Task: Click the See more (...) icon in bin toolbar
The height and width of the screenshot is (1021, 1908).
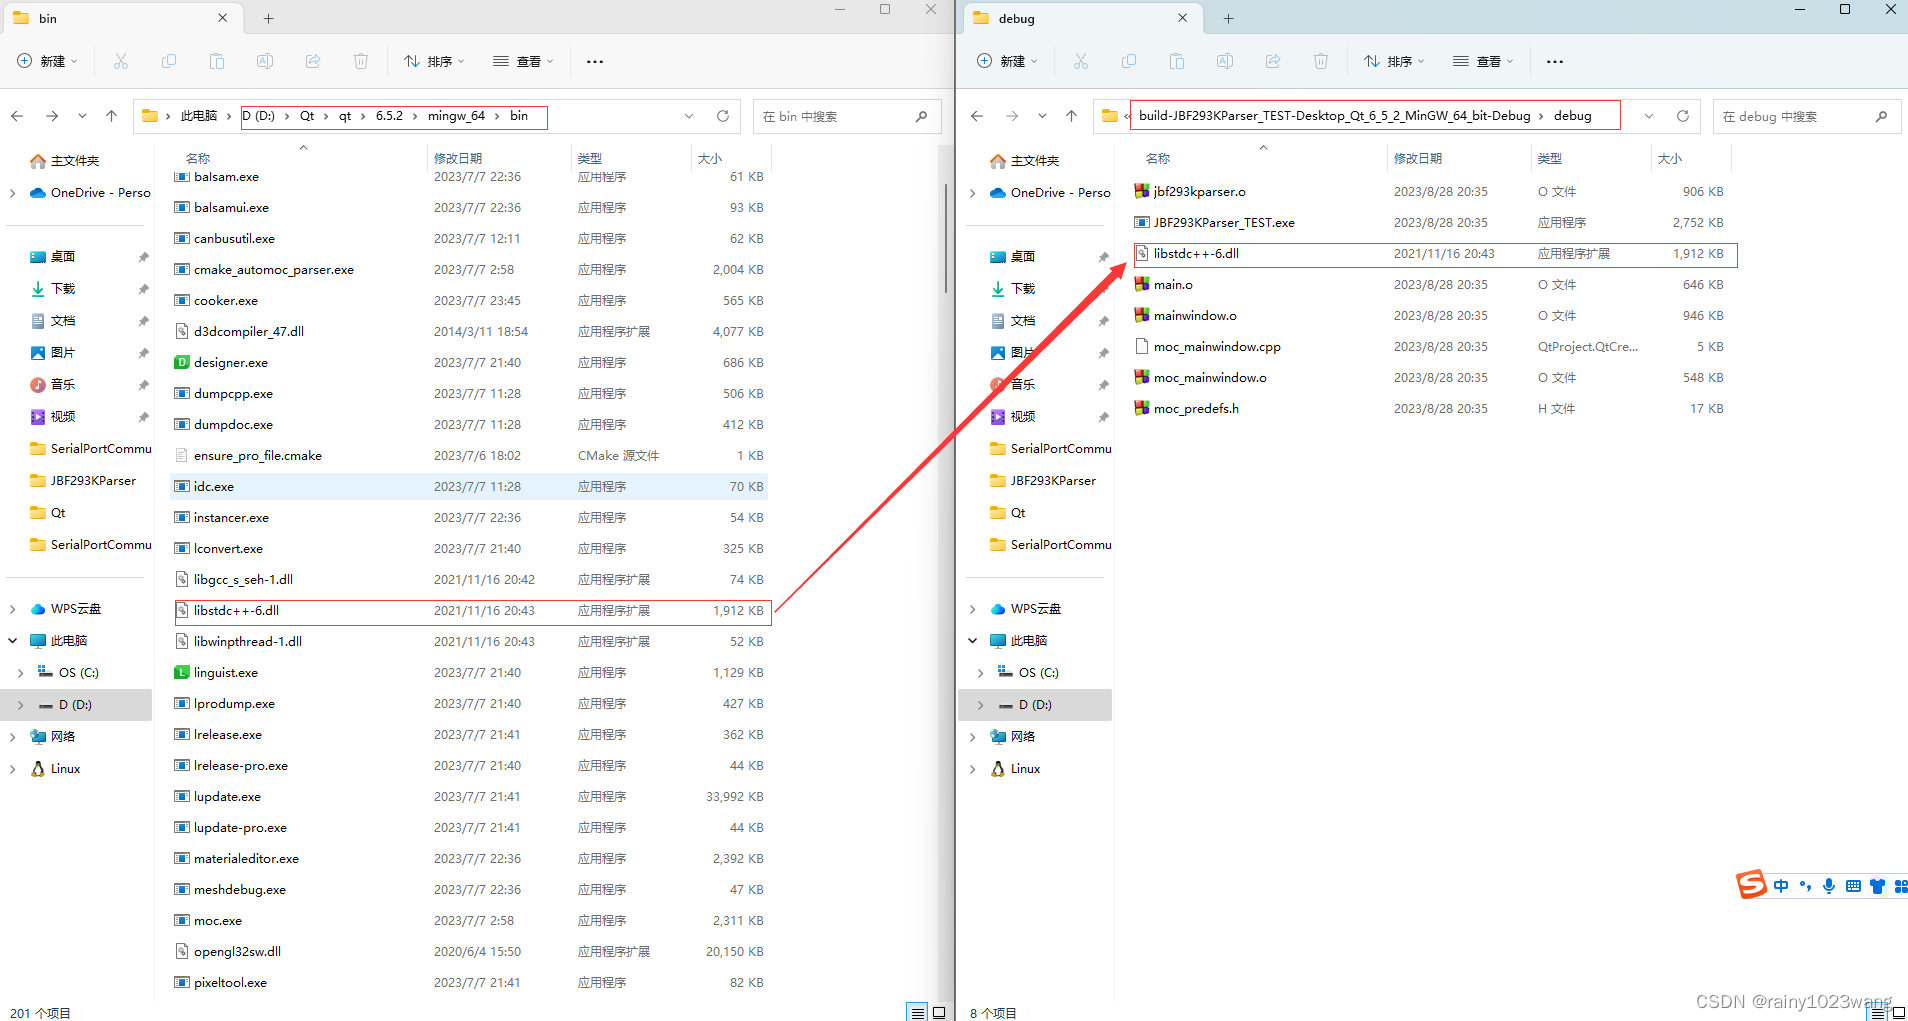Action: pyautogui.click(x=594, y=61)
